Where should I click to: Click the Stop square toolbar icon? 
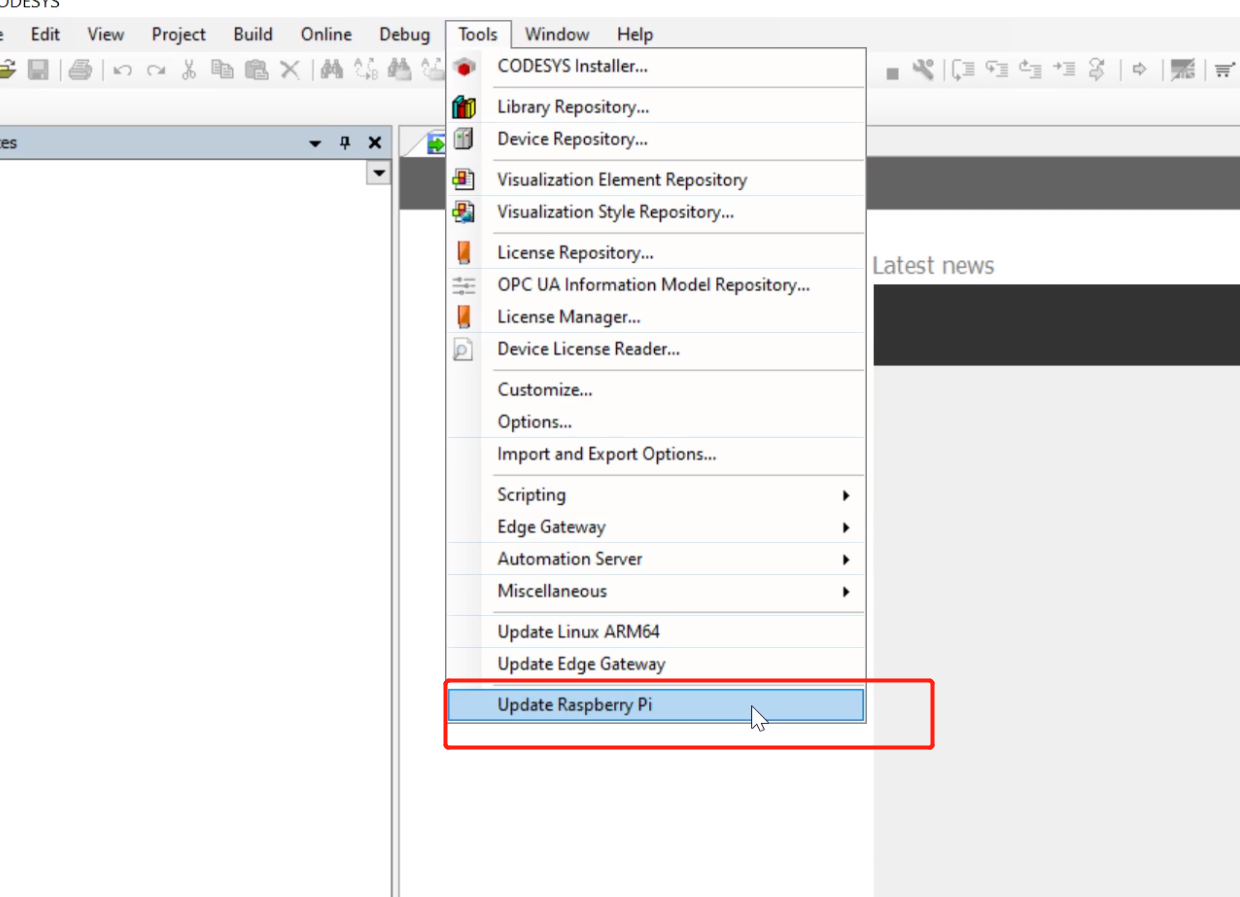(892, 72)
